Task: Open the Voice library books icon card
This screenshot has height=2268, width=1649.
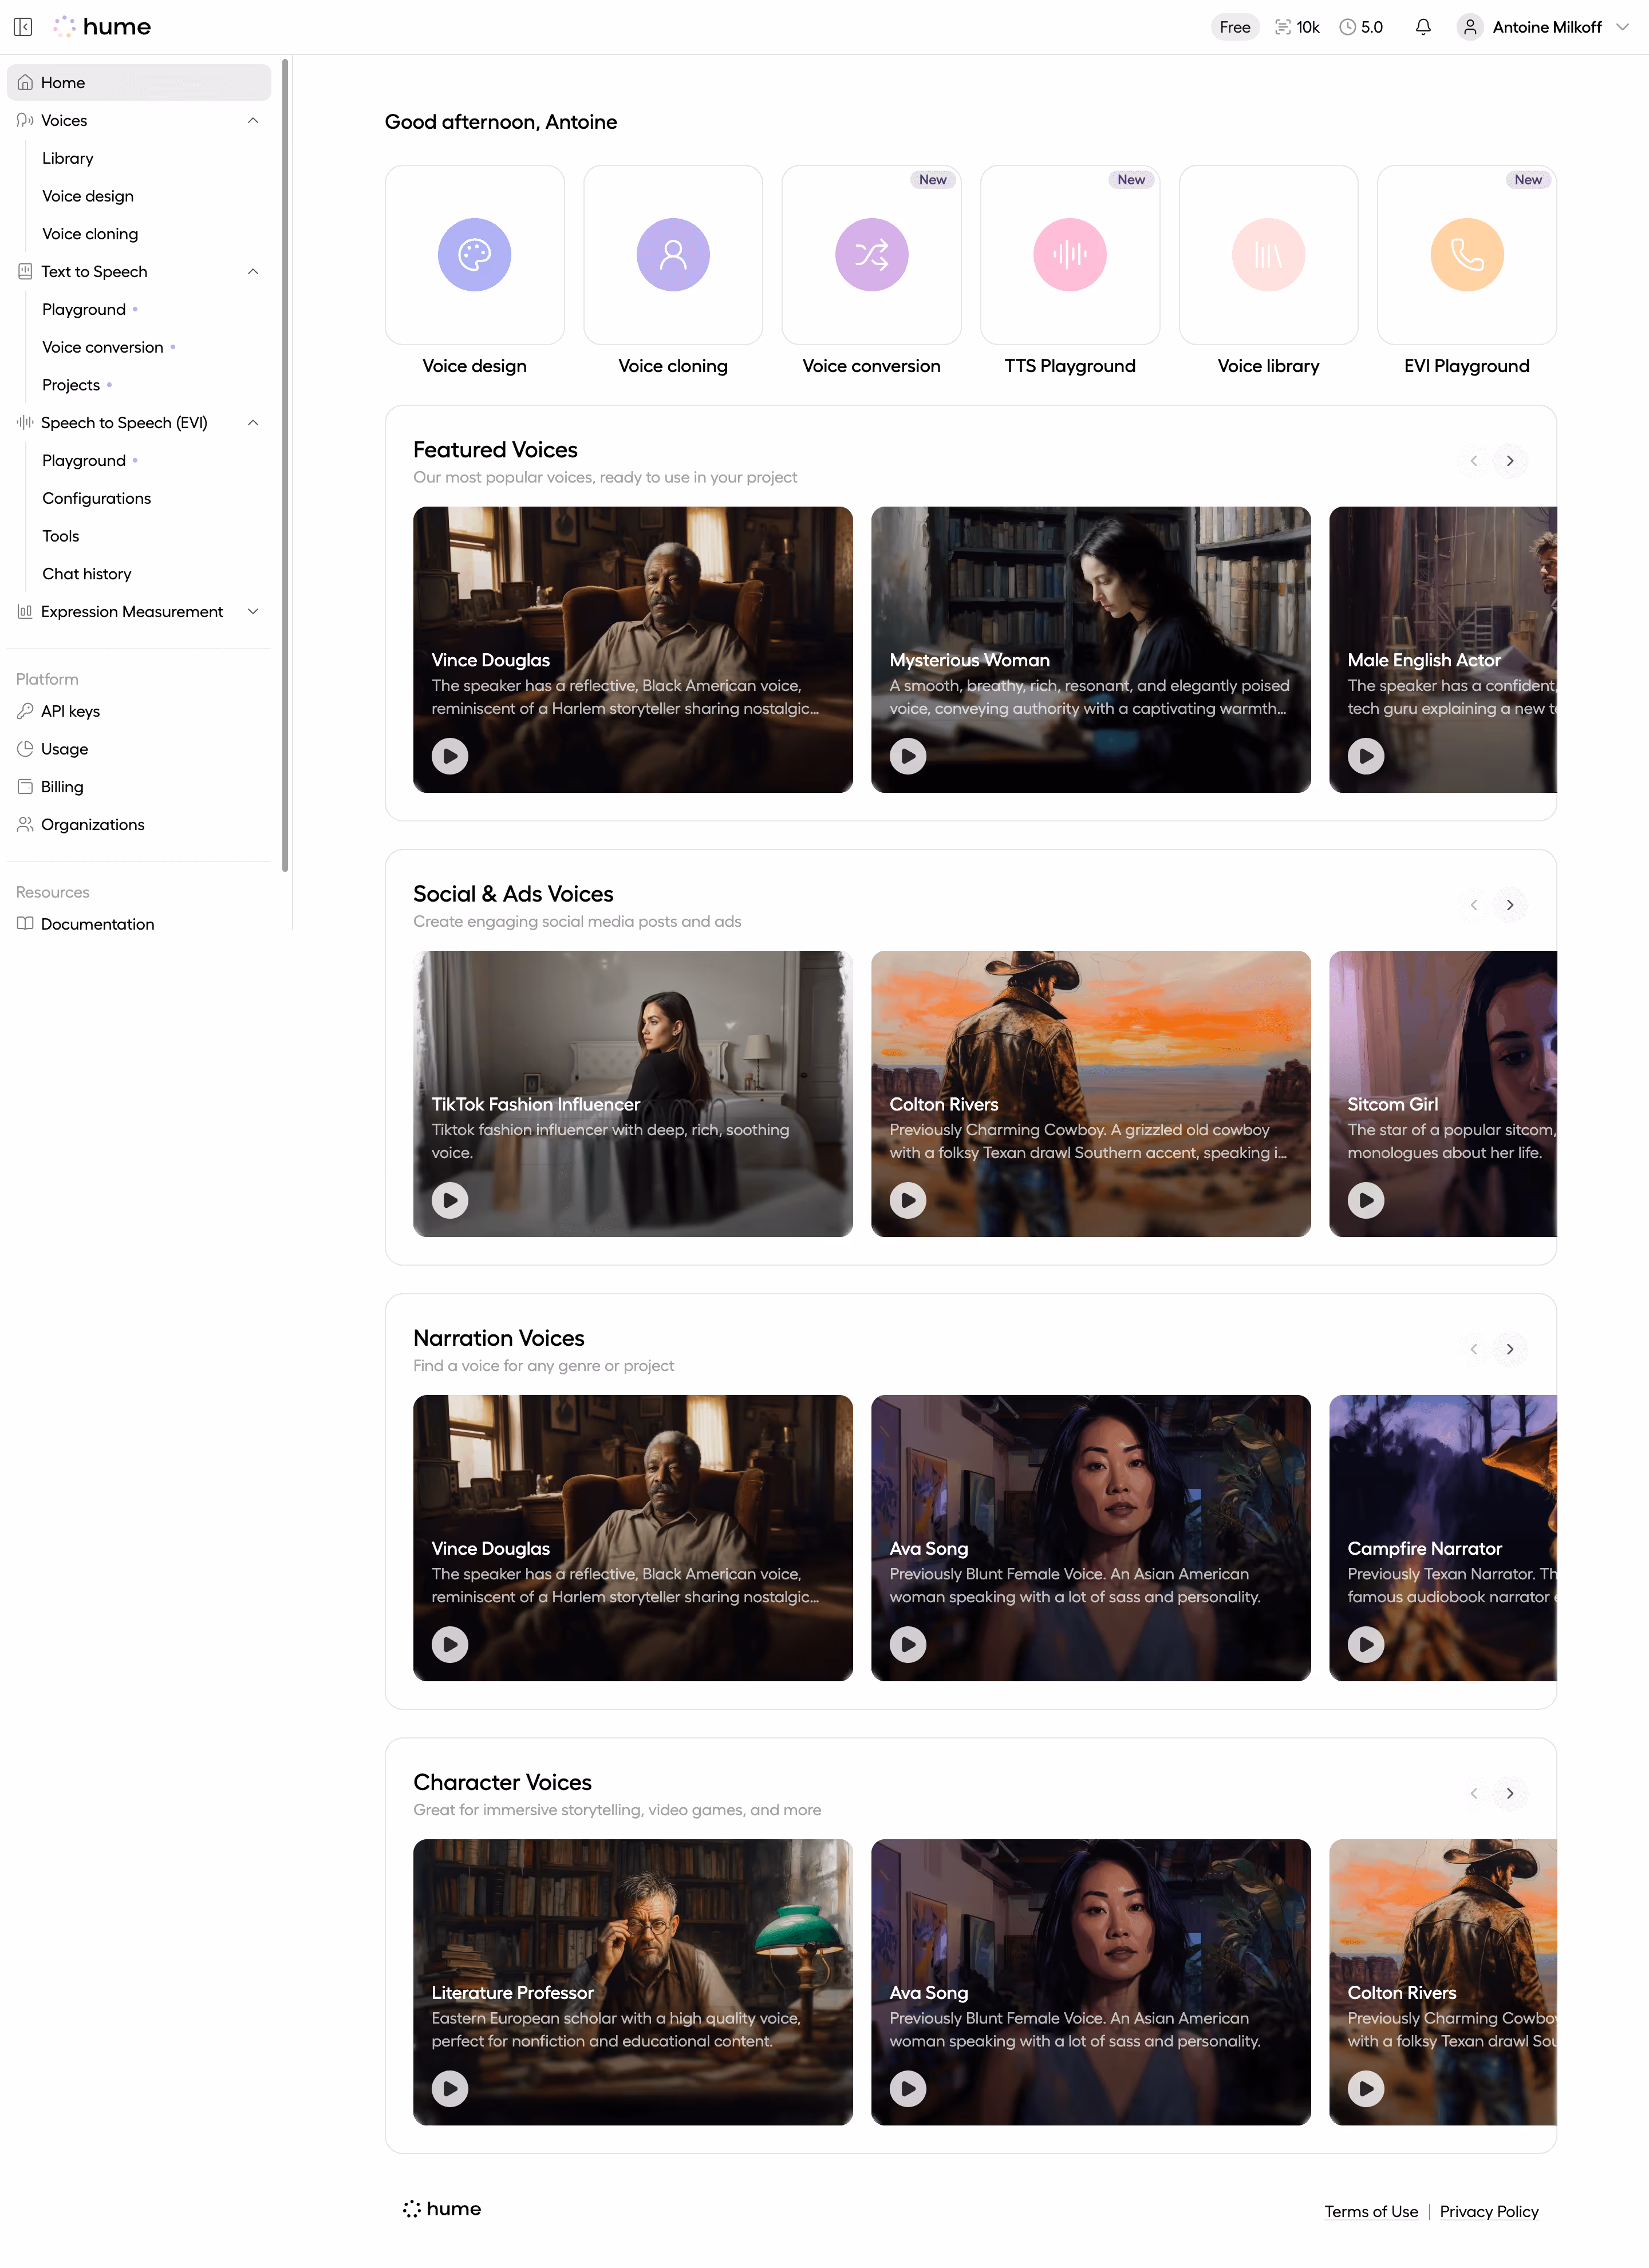Action: pyautogui.click(x=1268, y=255)
